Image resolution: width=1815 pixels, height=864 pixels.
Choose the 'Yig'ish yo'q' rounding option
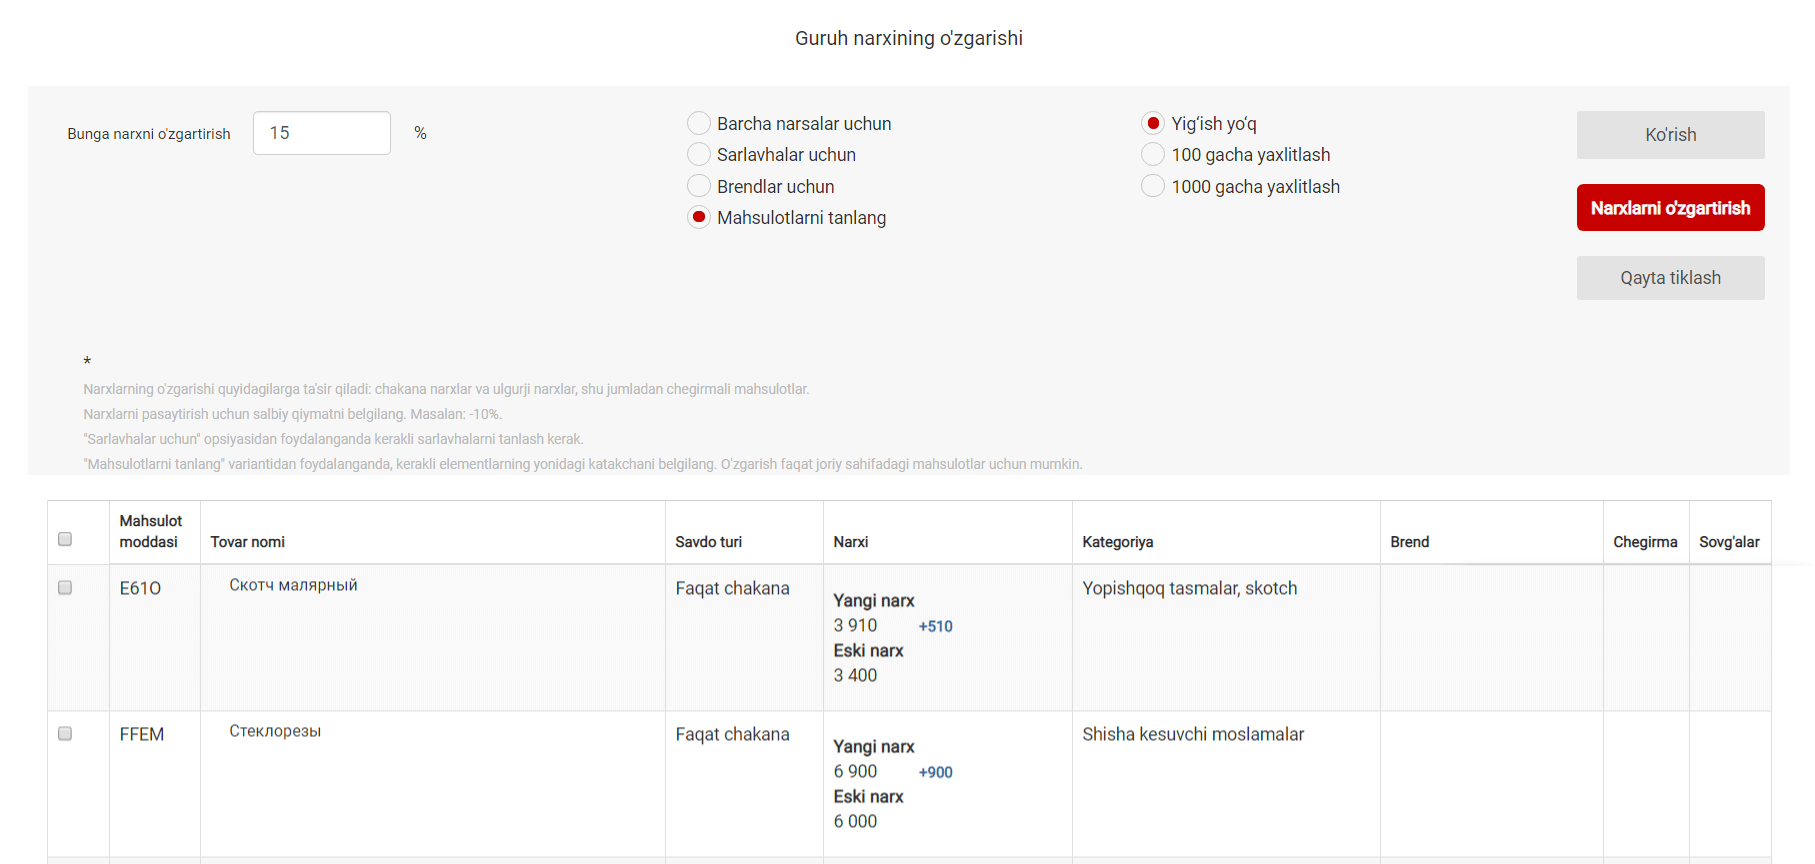pos(1153,123)
